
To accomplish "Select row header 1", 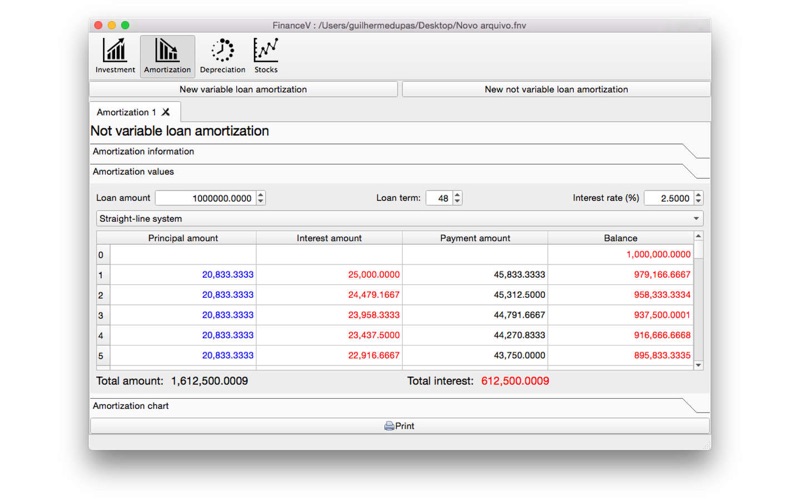I will [103, 275].
